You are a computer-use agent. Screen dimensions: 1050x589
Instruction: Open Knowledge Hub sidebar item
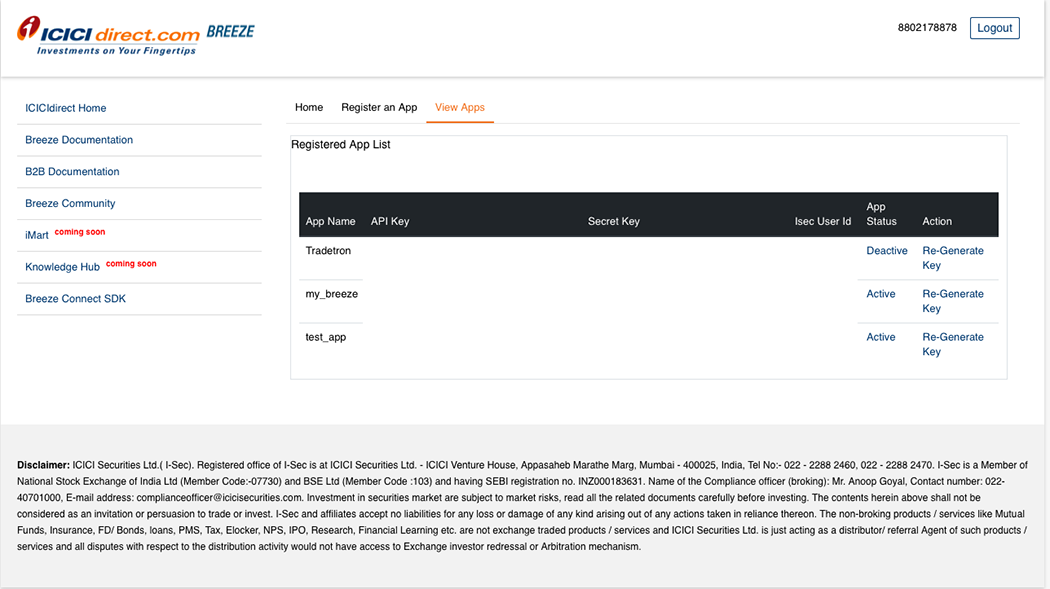point(62,267)
